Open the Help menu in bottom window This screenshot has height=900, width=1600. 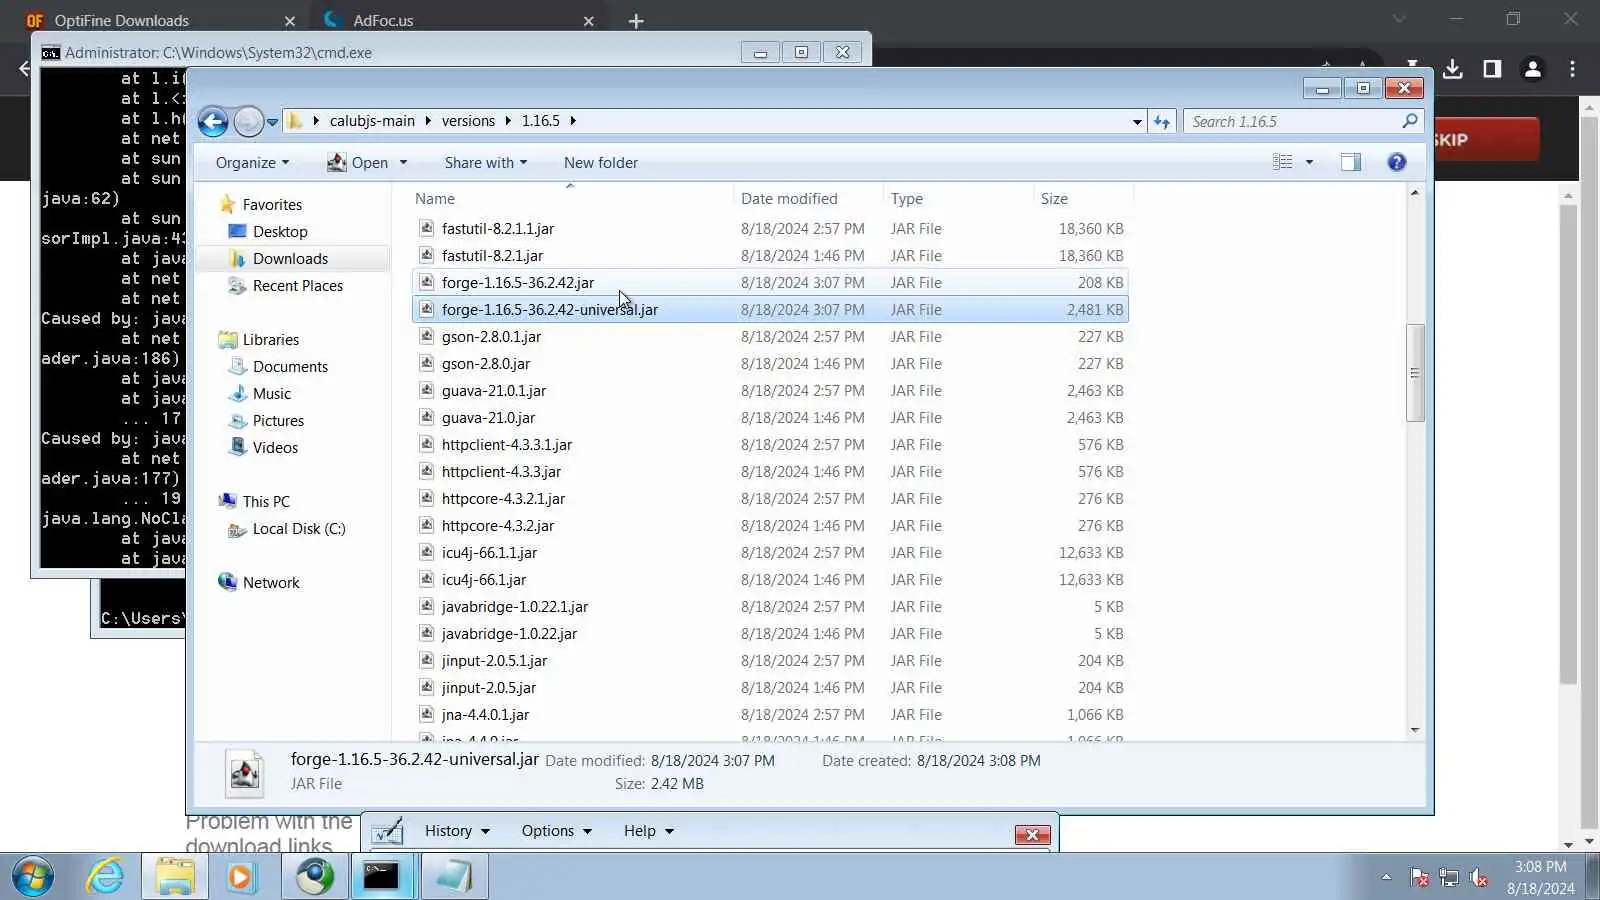pos(648,830)
